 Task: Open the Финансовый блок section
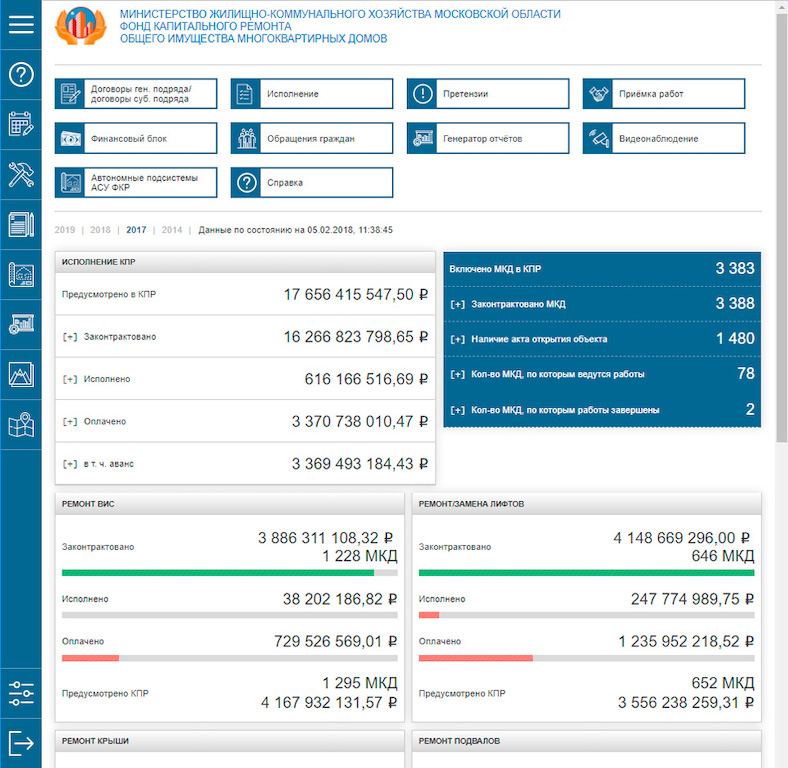click(x=136, y=138)
